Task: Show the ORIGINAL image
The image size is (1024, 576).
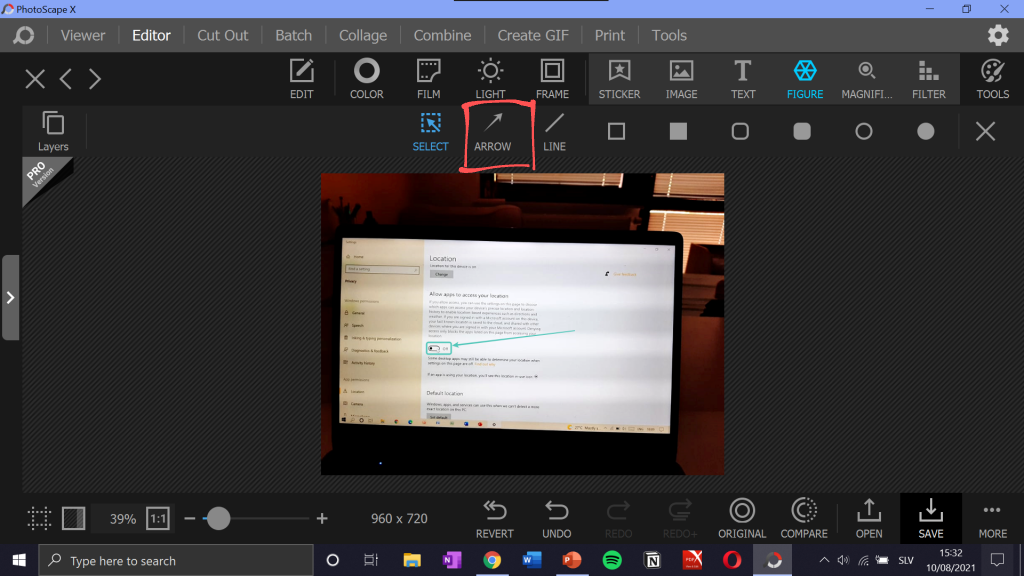Action: click(x=742, y=519)
